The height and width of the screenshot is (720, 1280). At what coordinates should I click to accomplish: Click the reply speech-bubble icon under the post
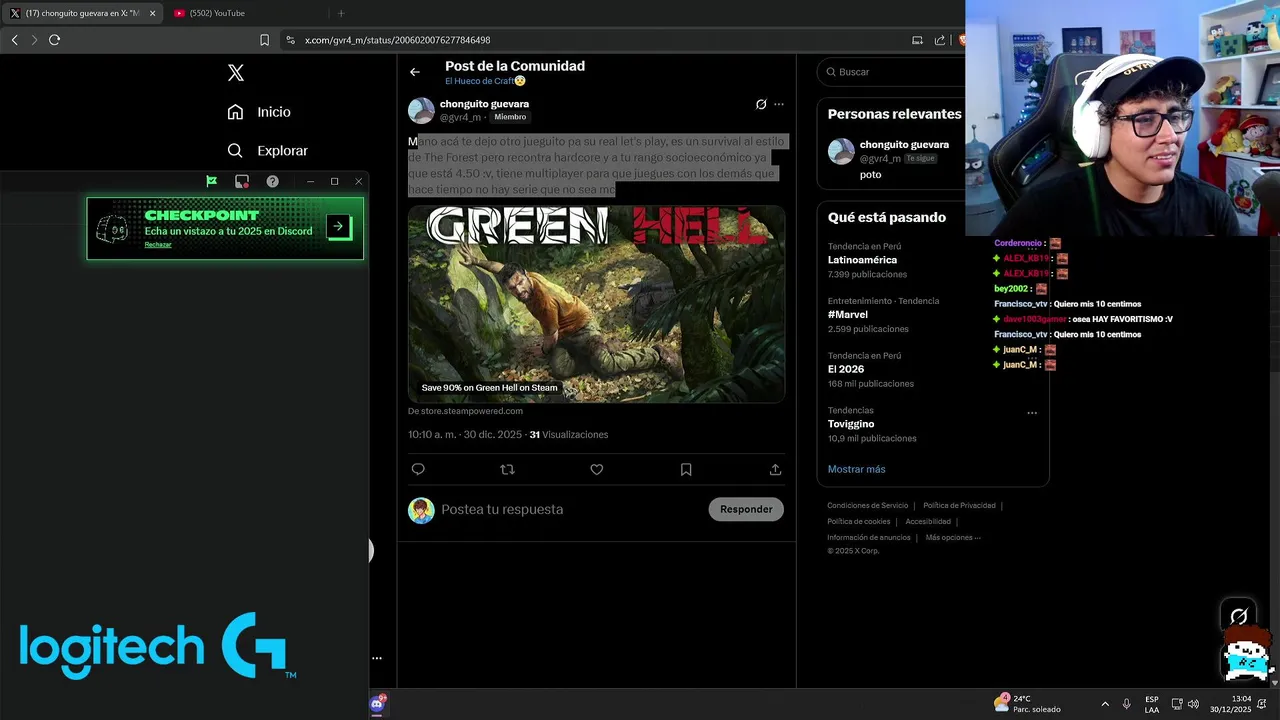pos(418,469)
